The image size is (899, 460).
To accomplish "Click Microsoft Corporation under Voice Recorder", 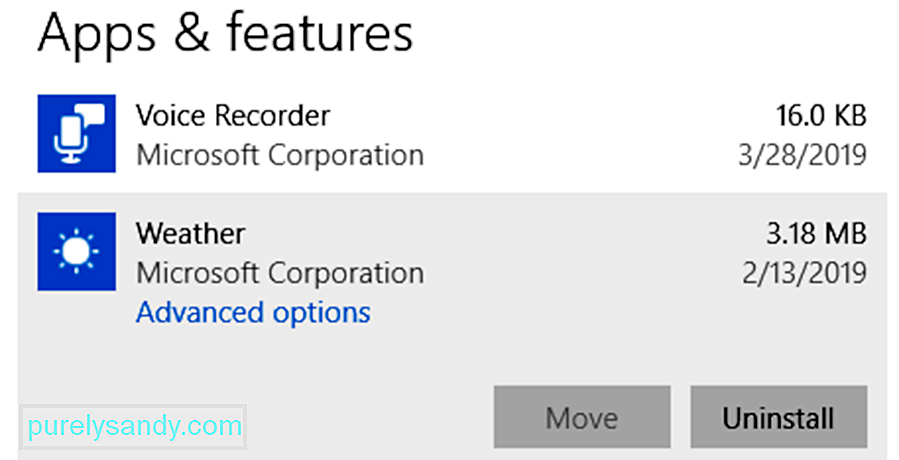I will (x=280, y=155).
